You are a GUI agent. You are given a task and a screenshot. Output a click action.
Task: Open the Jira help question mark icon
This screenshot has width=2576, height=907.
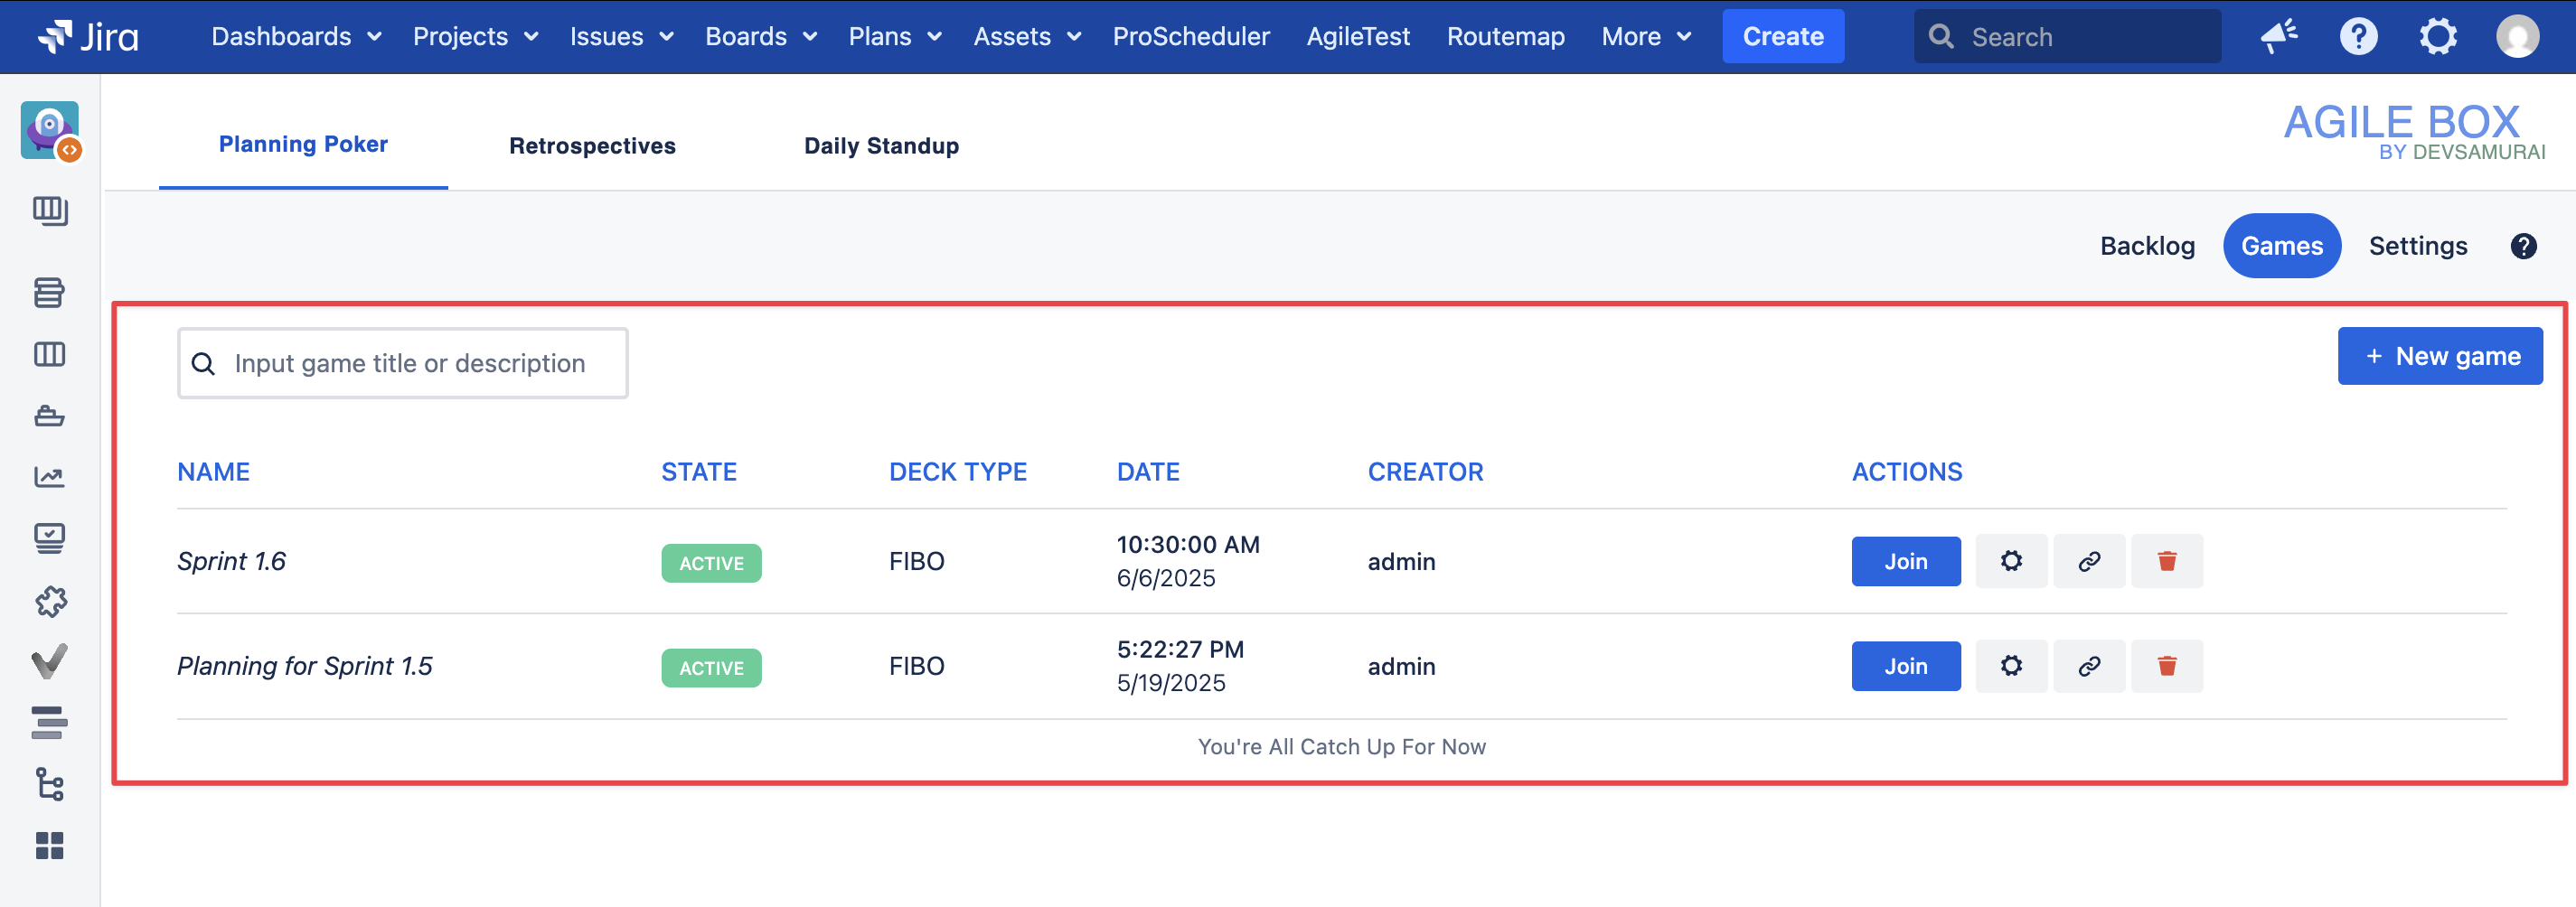click(2357, 37)
